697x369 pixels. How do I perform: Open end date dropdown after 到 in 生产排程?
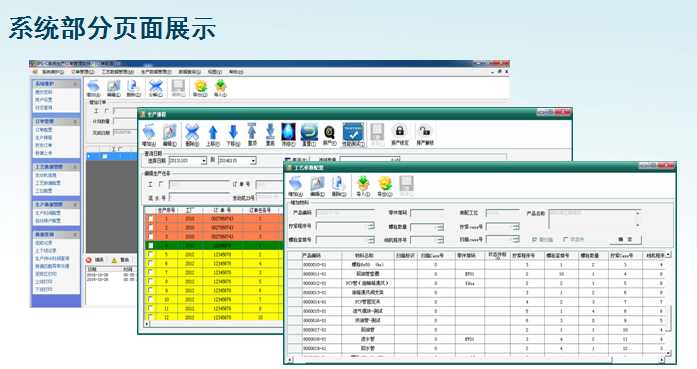(253, 160)
